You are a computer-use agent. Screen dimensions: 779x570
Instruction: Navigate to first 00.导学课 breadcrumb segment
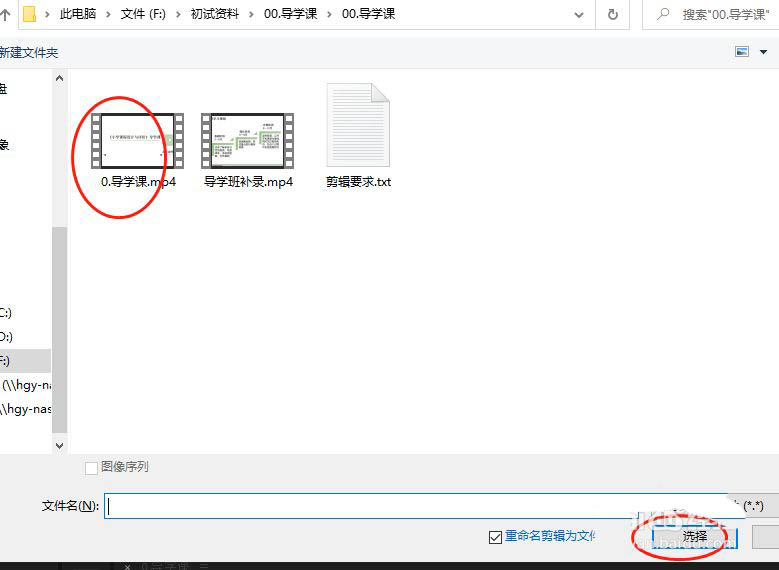pos(291,14)
